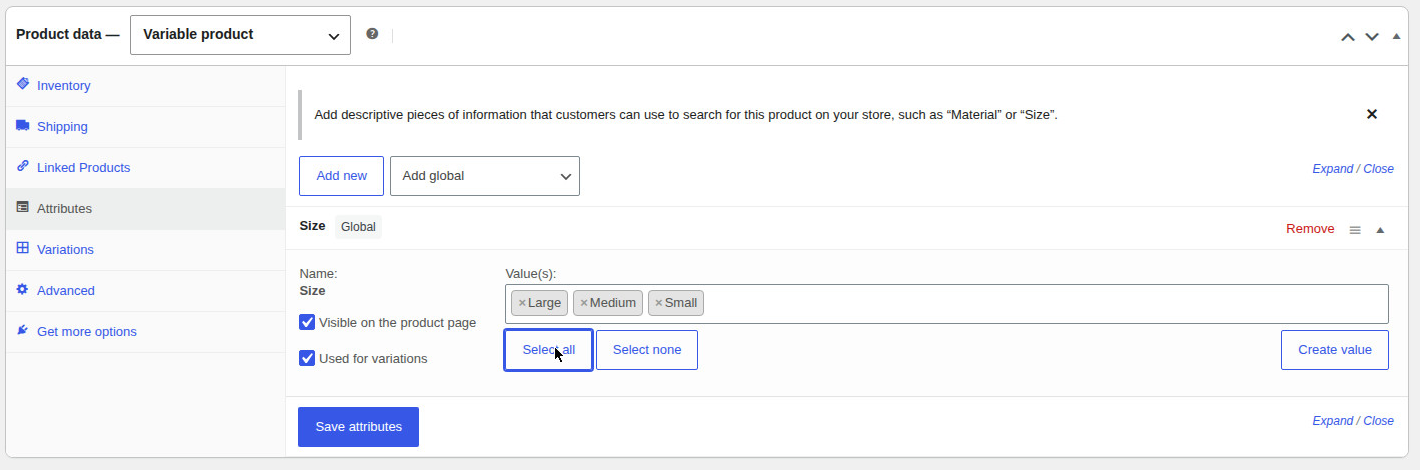Click the Inventory tag icon
The height and width of the screenshot is (470, 1420).
click(23, 85)
